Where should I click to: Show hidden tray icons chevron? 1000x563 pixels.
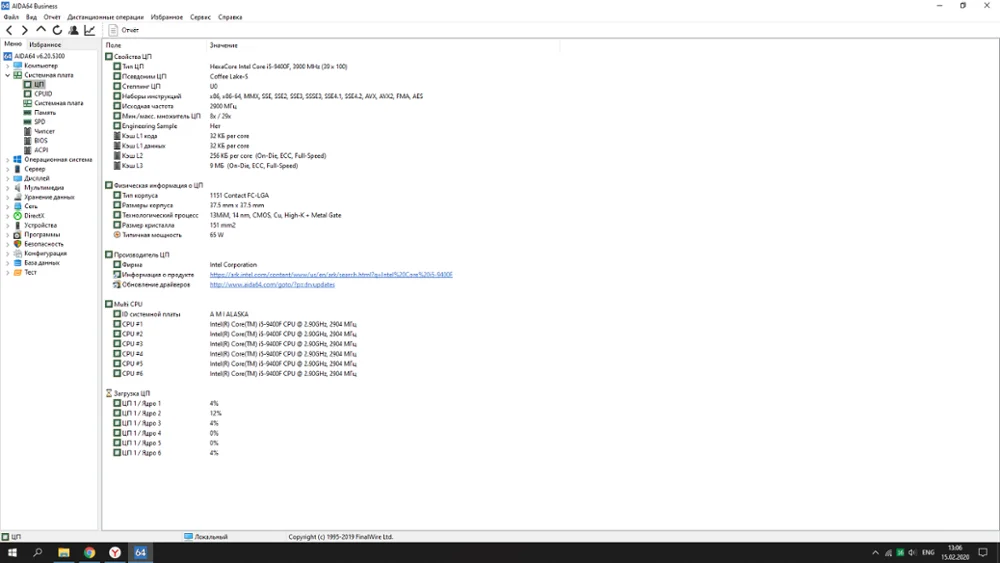875,553
